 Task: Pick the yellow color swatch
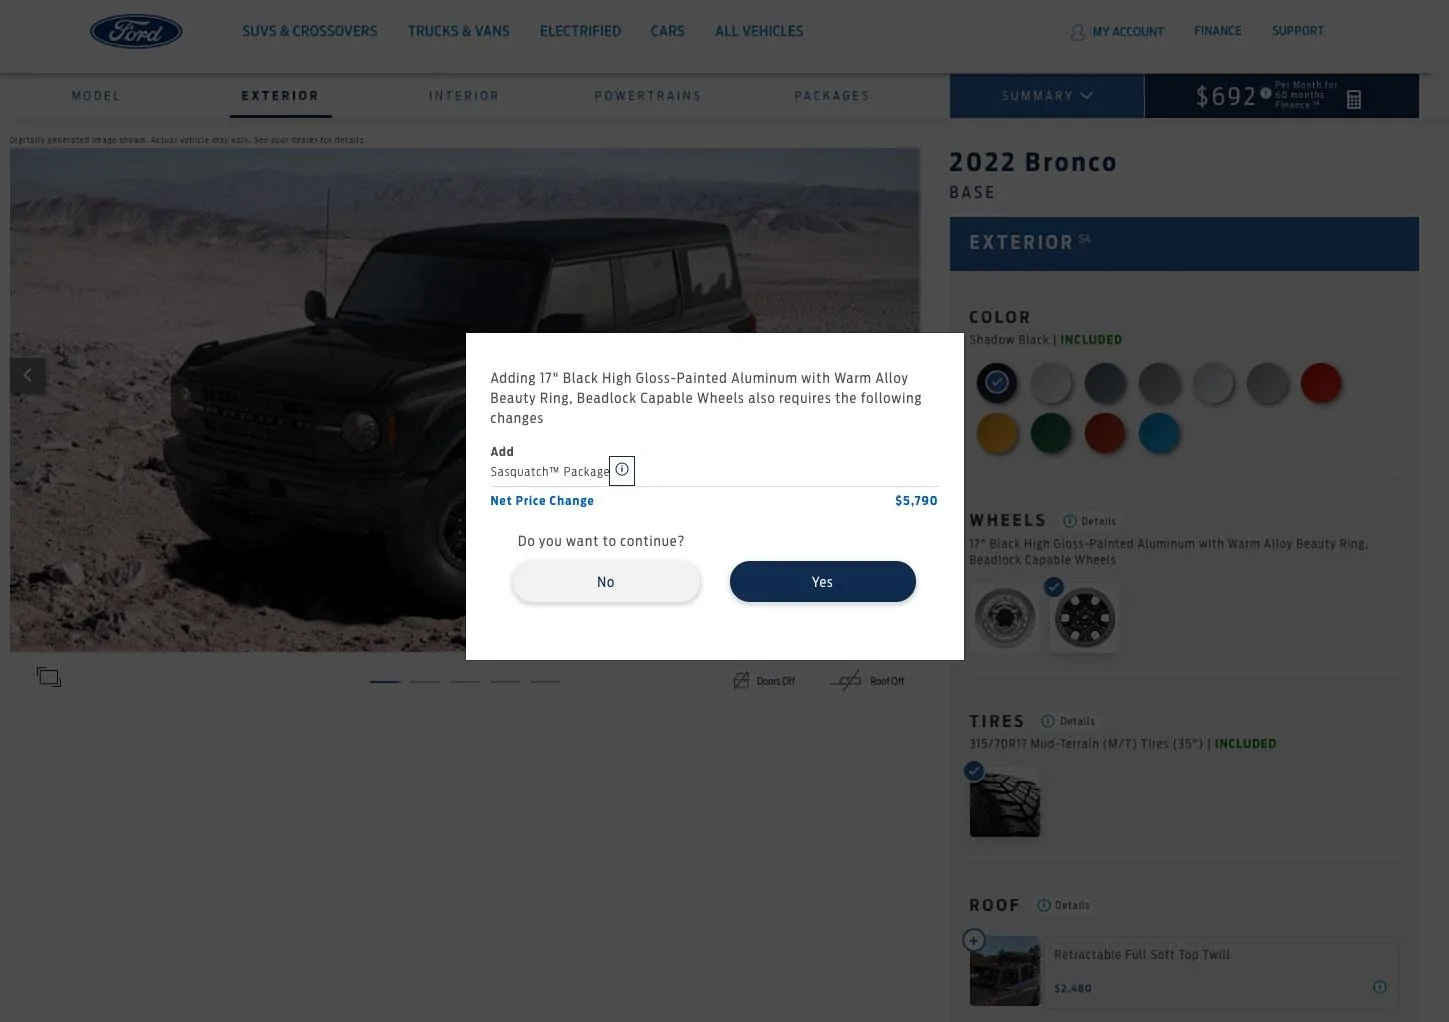pyautogui.click(x=997, y=433)
